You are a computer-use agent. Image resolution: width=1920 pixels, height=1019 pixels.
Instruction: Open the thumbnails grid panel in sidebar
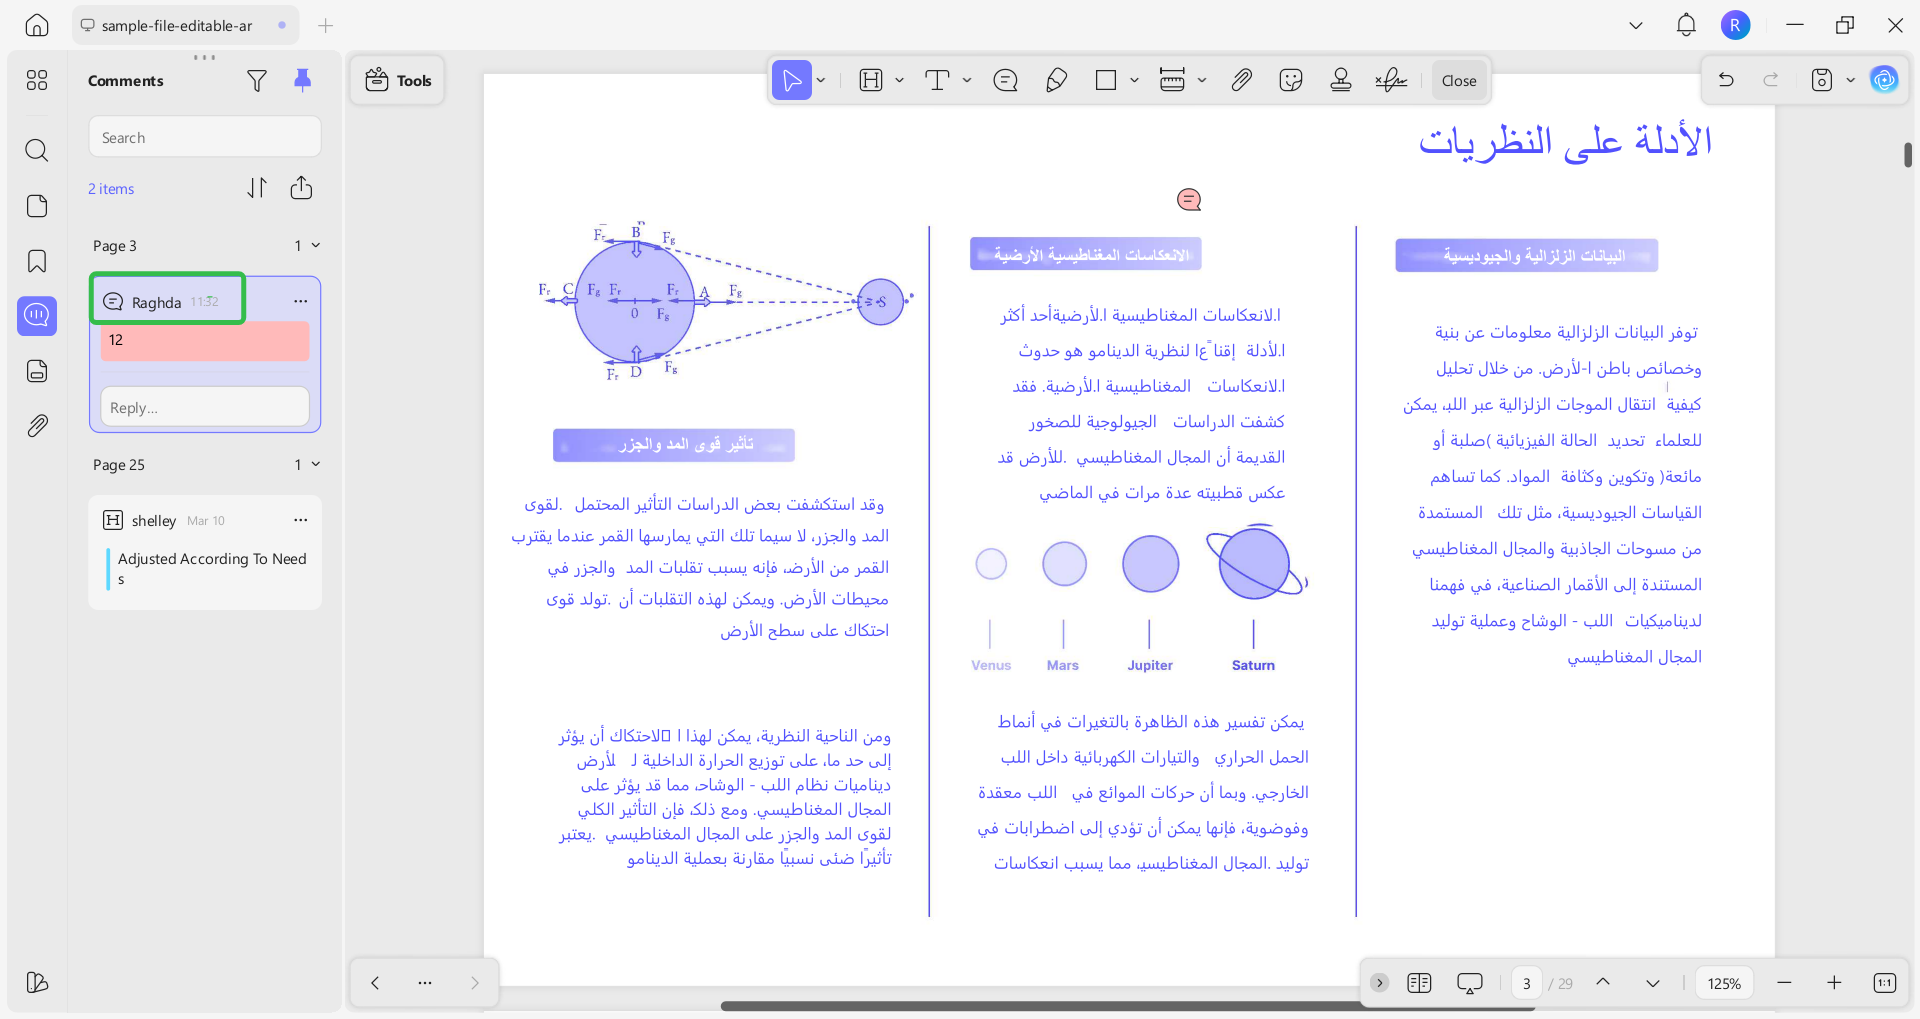(37, 80)
